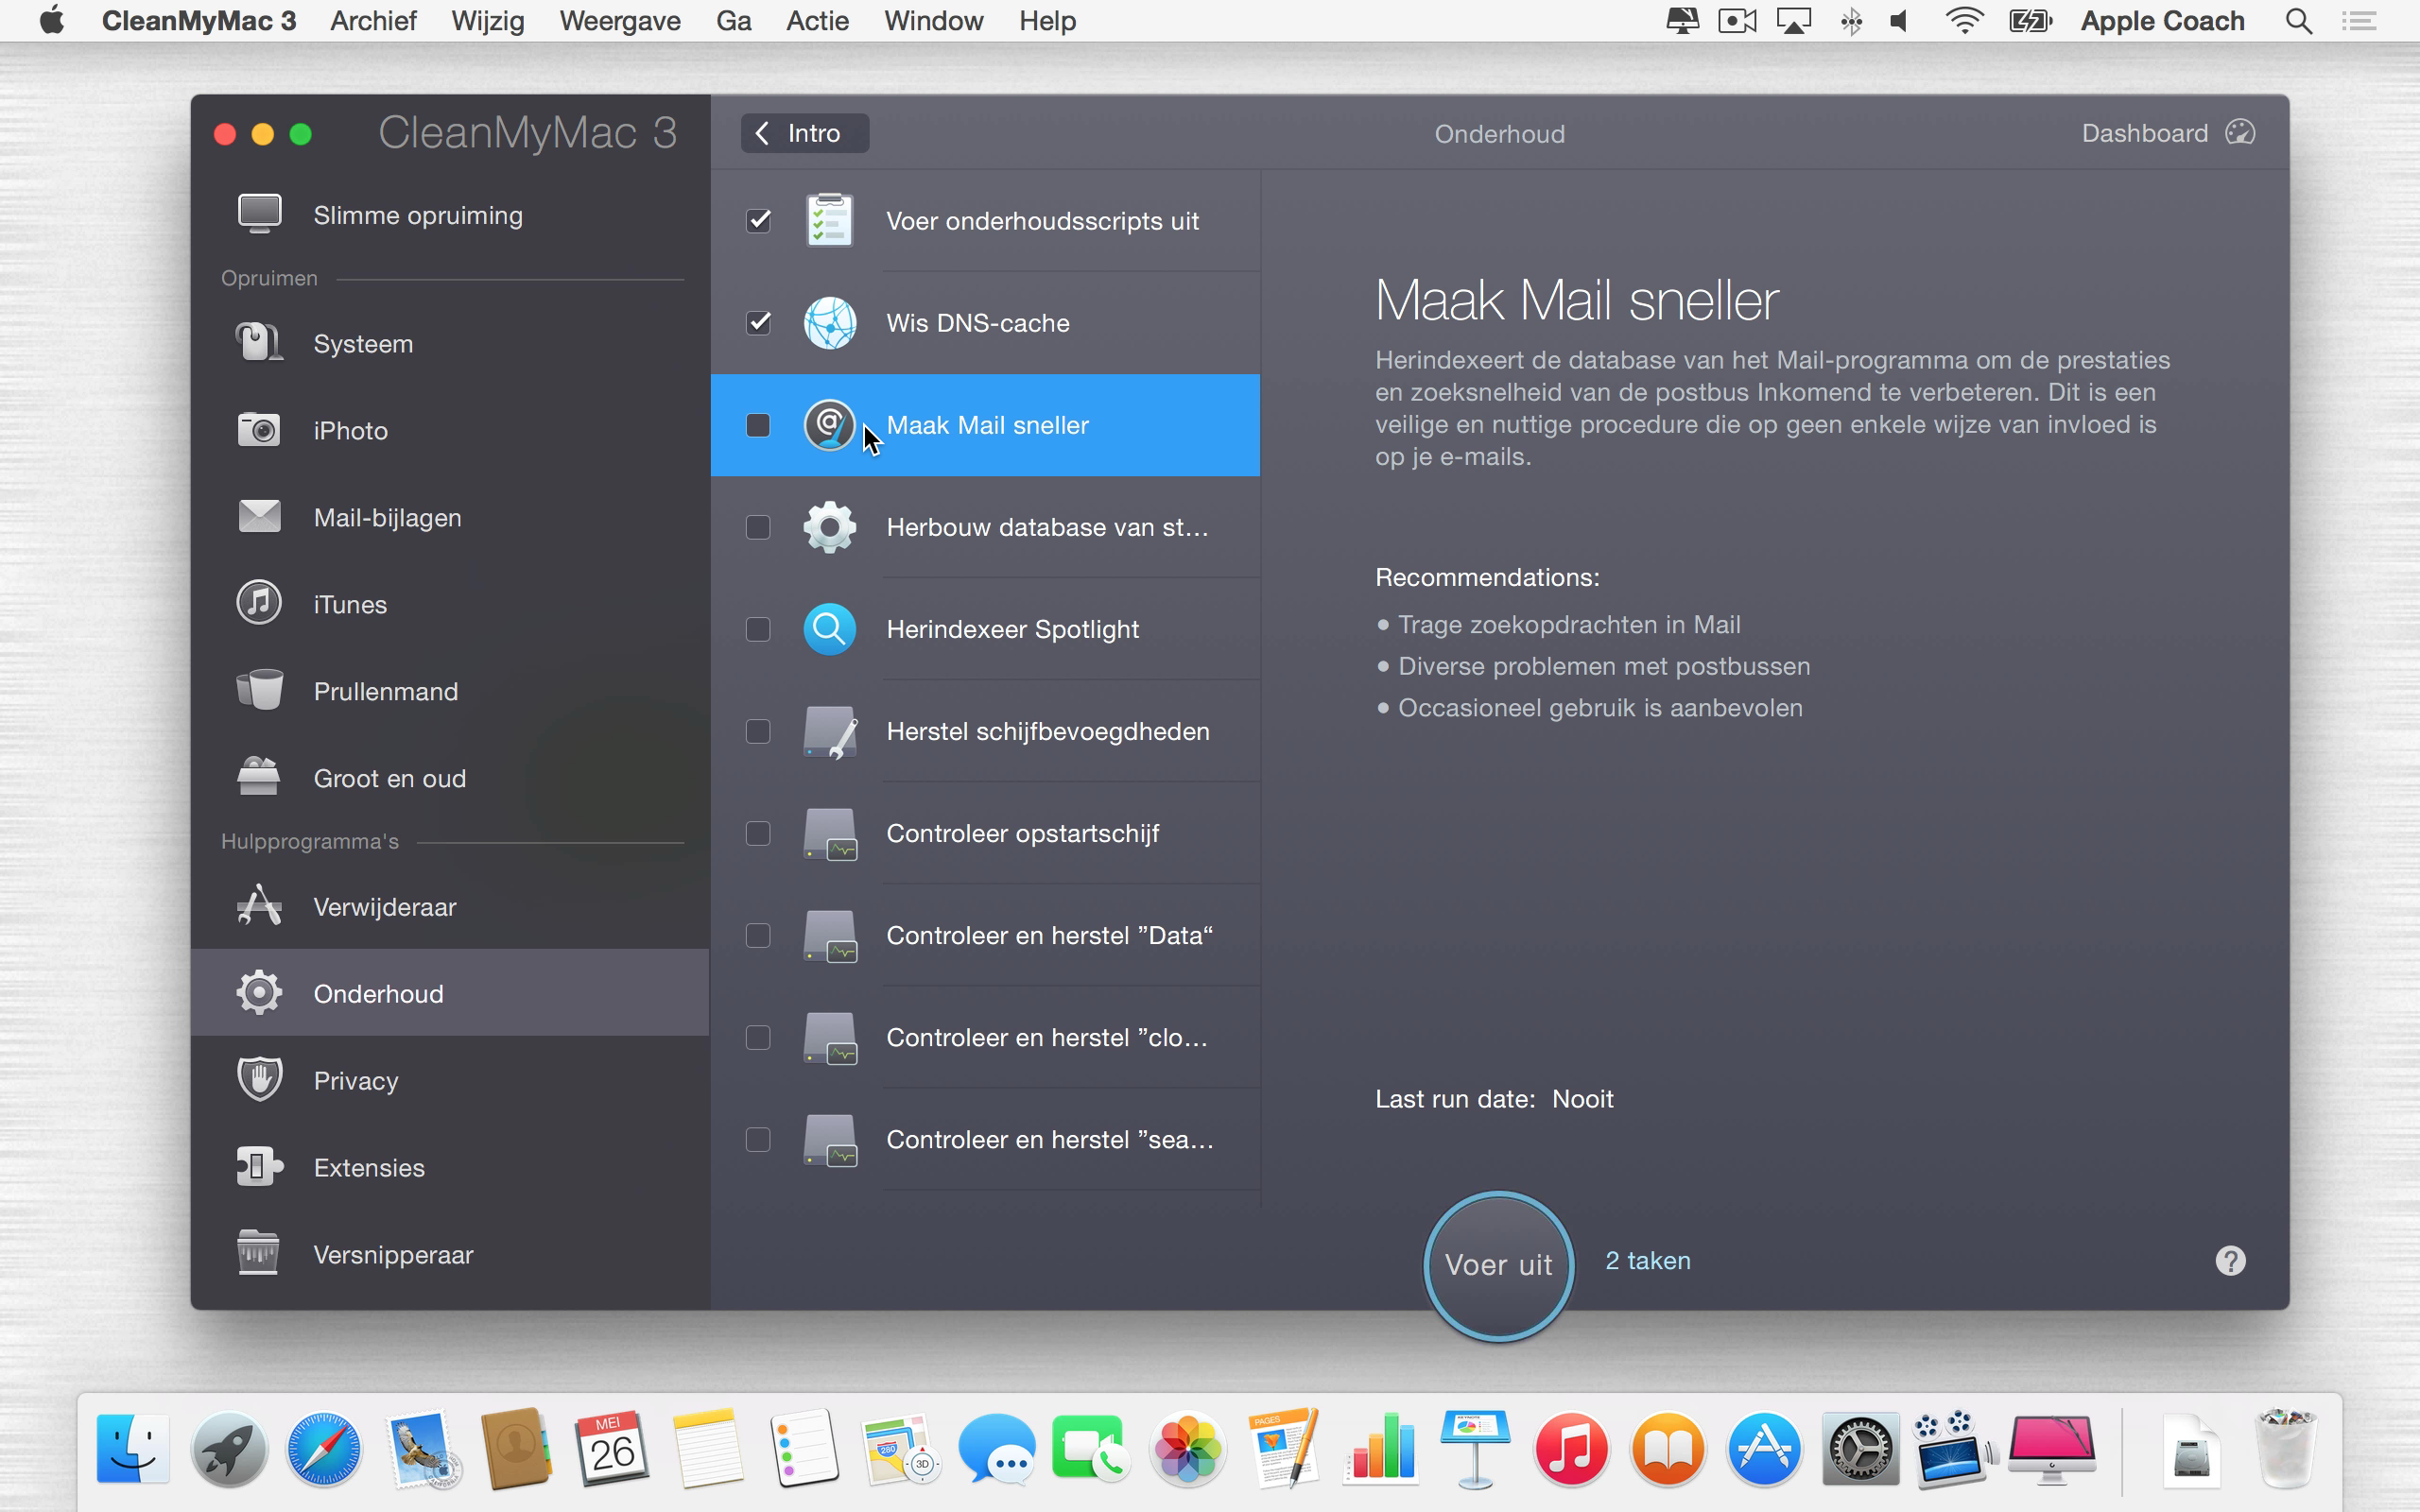
Task: Click the Onderhoud gear sidebar icon
Action: click(259, 993)
